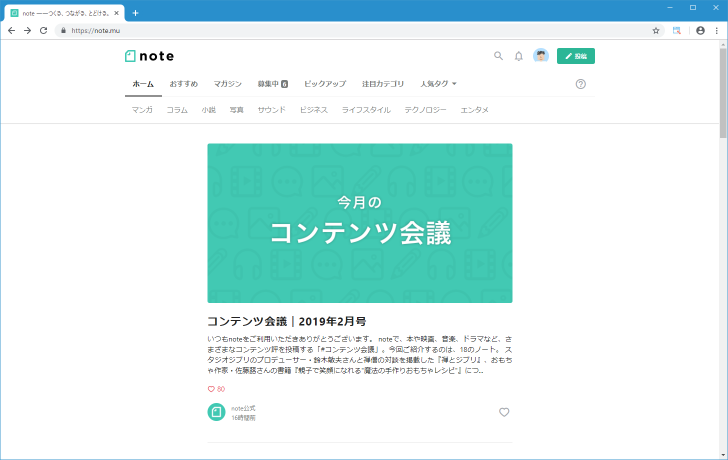The height and width of the screenshot is (460, 728).
Task: Expand the 人気タグ dropdown
Action: pos(438,84)
